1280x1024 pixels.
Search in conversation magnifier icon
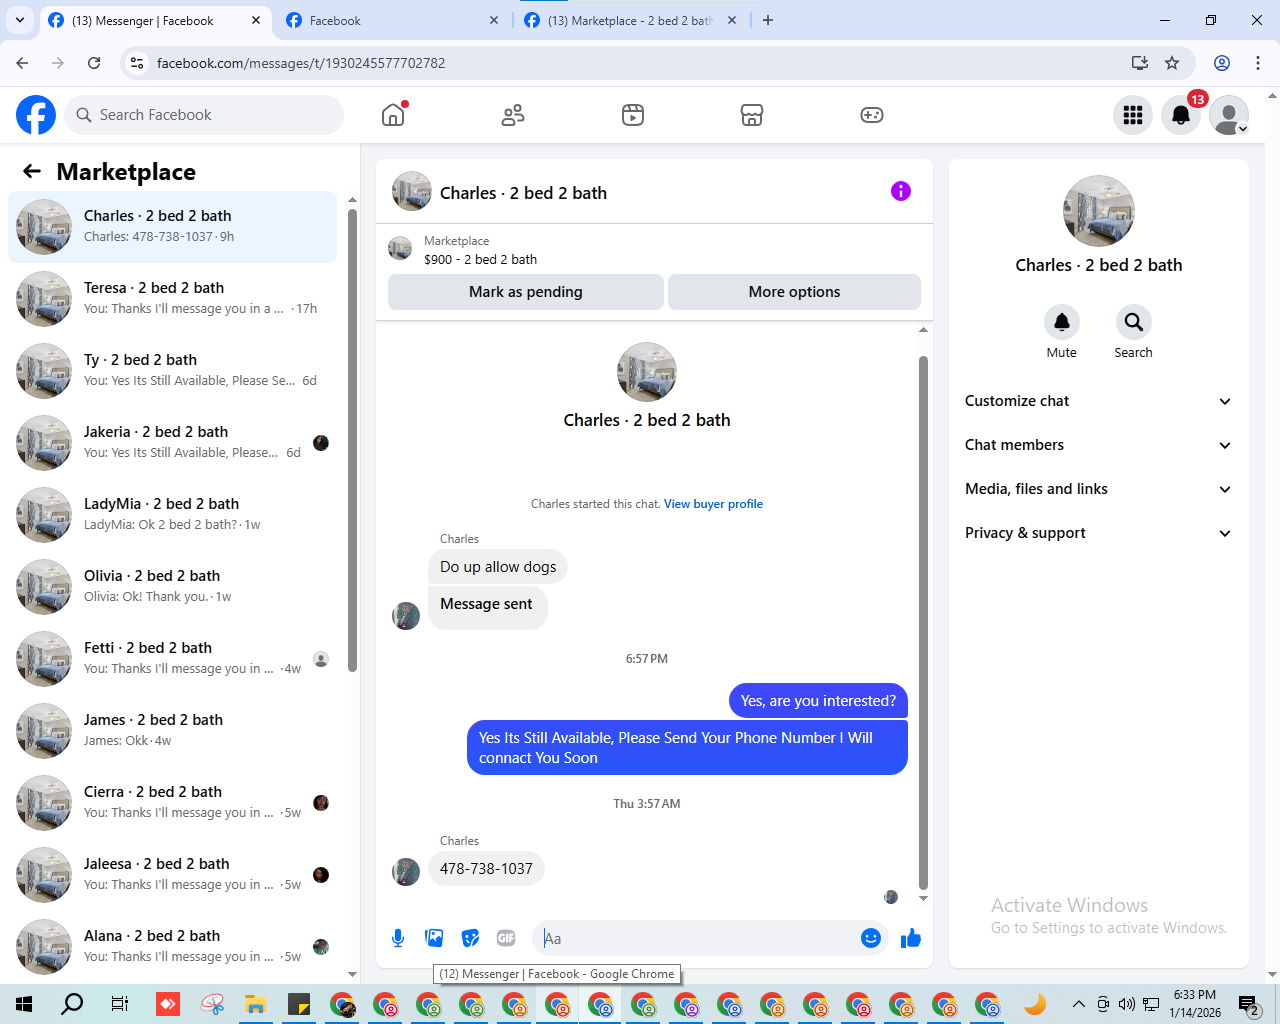(x=1133, y=322)
